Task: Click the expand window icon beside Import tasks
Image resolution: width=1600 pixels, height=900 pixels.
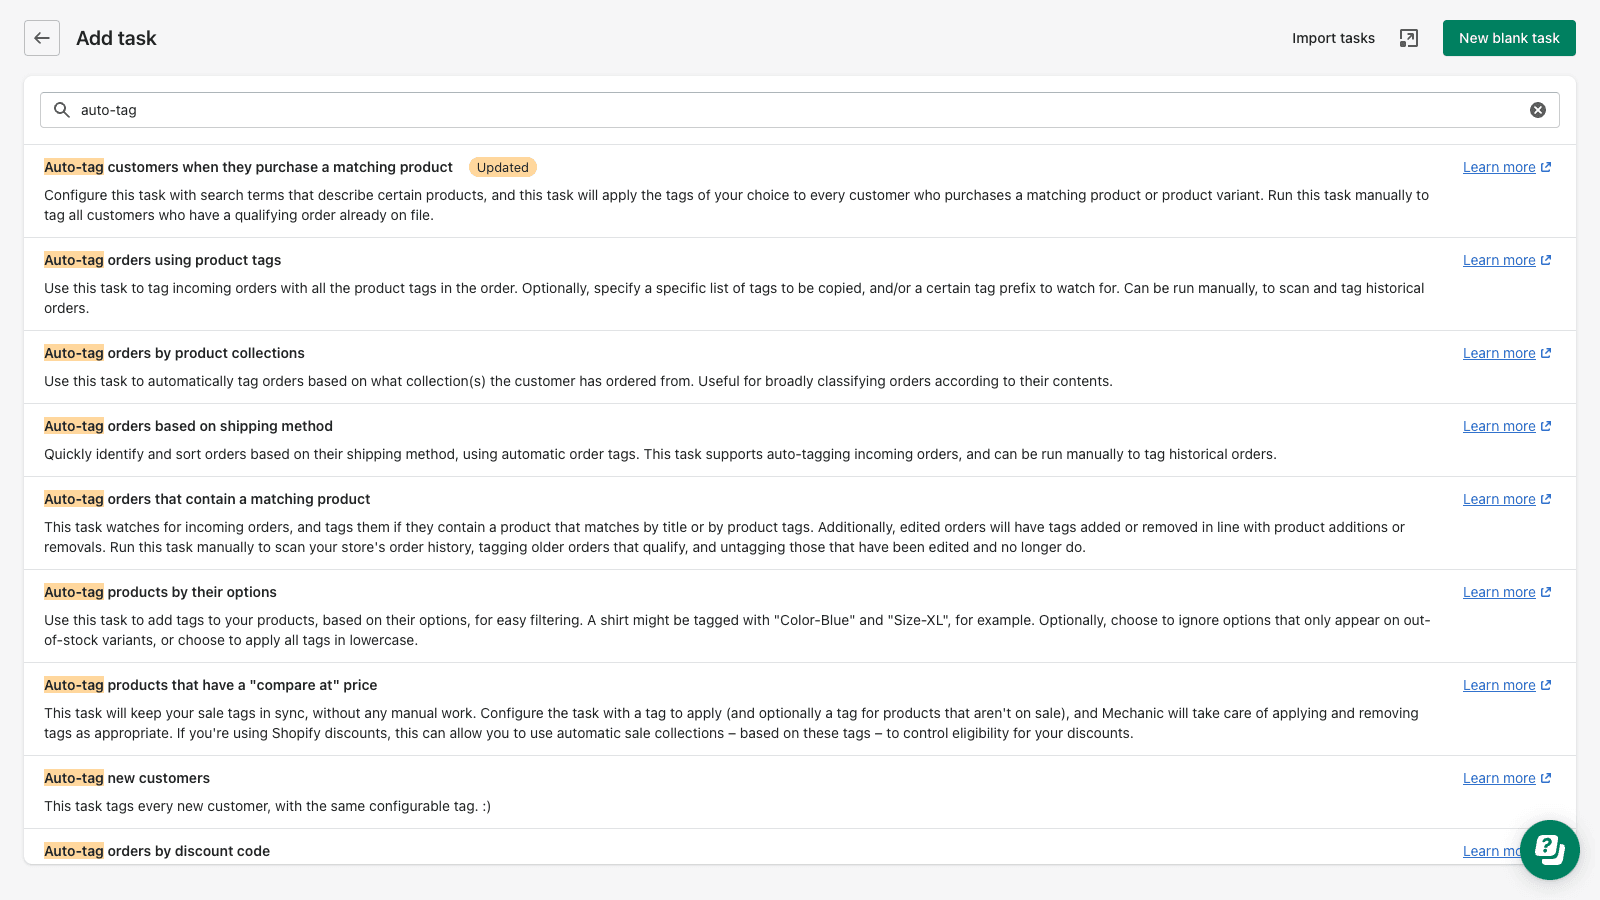Action: point(1409,38)
